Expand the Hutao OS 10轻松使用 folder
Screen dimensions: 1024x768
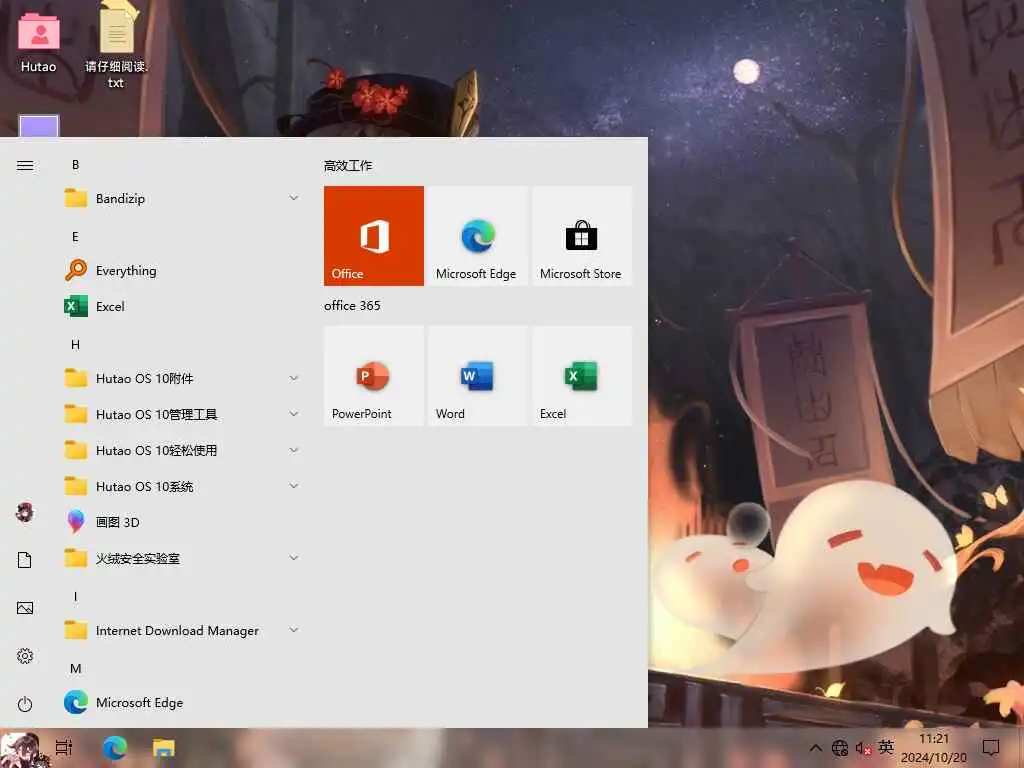coord(182,450)
